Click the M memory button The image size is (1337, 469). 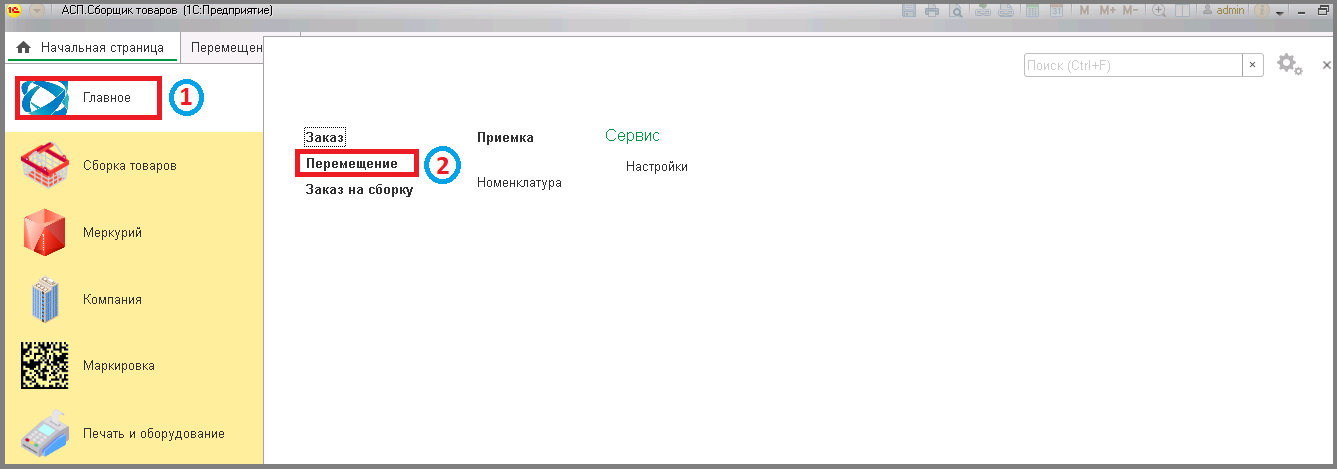pos(1084,10)
